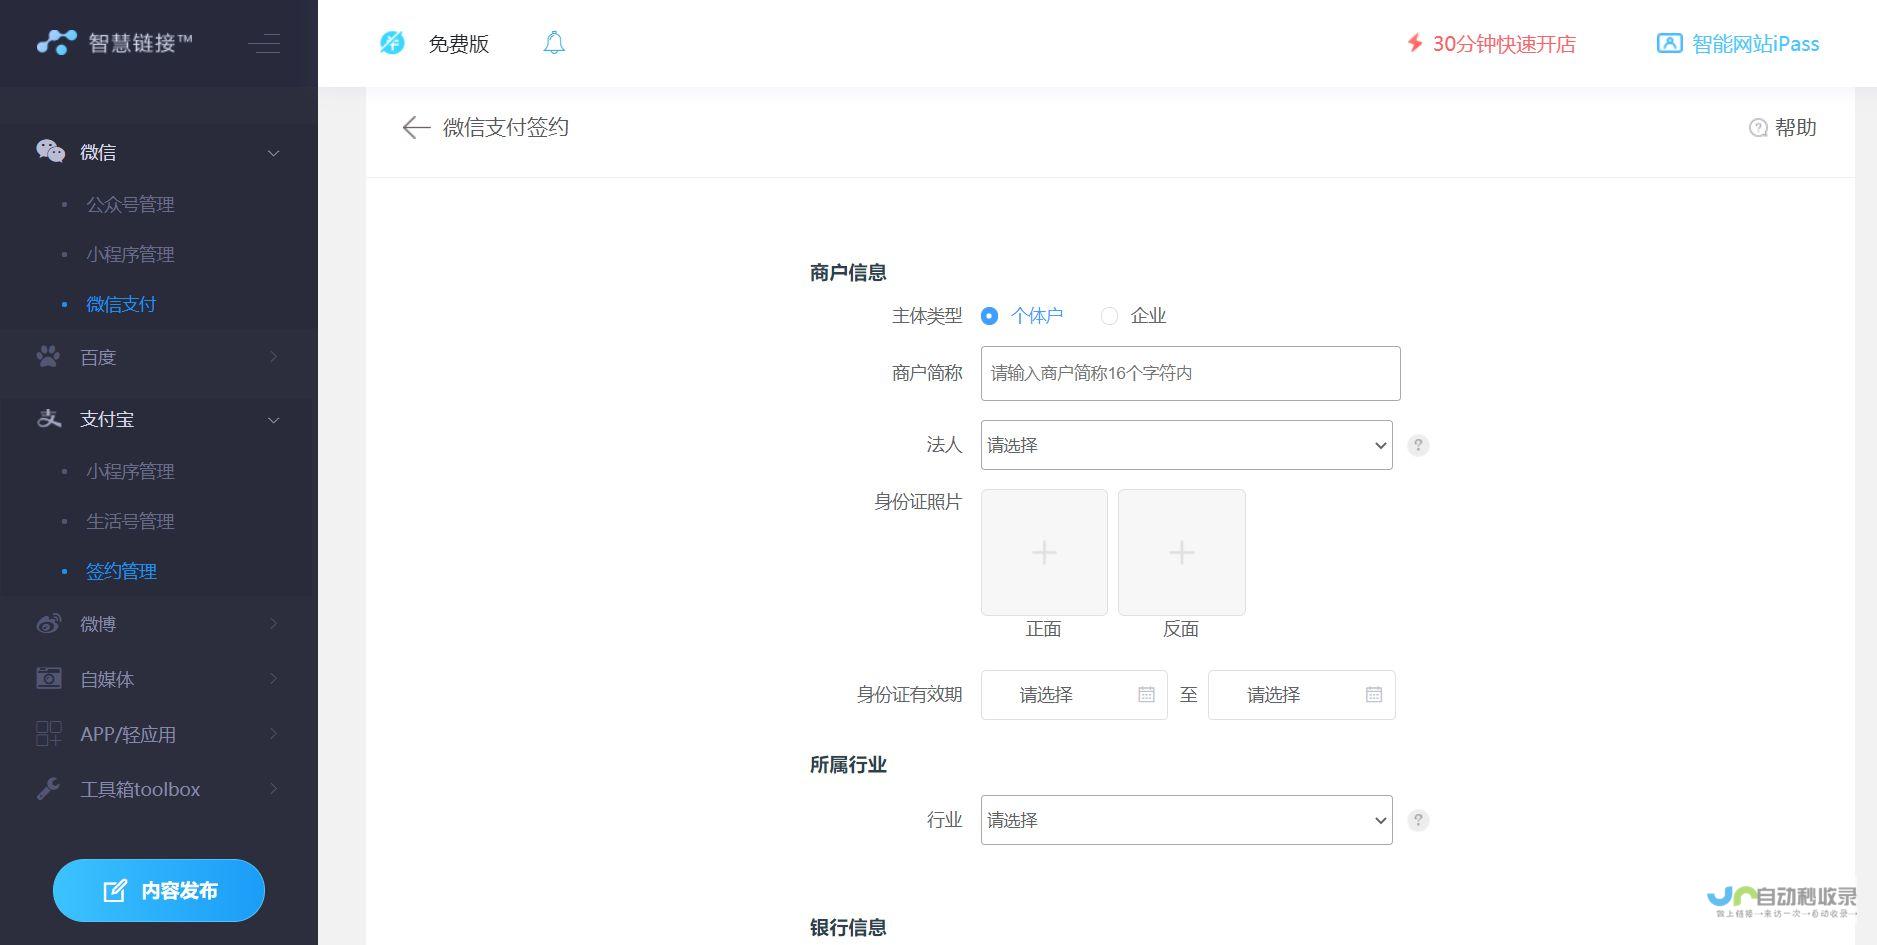Click the 内容发布 button
The height and width of the screenshot is (945, 1877).
pyautogui.click(x=159, y=890)
